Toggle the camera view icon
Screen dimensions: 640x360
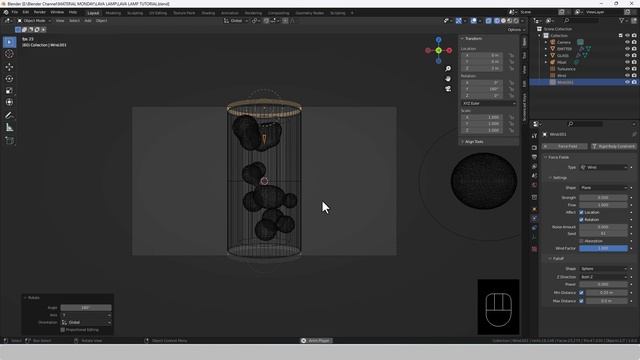coord(448,89)
